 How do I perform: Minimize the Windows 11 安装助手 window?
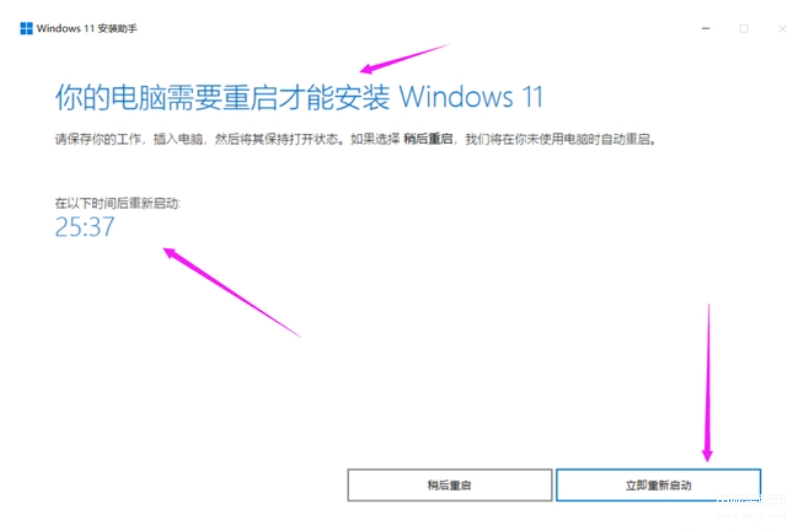(x=706, y=28)
